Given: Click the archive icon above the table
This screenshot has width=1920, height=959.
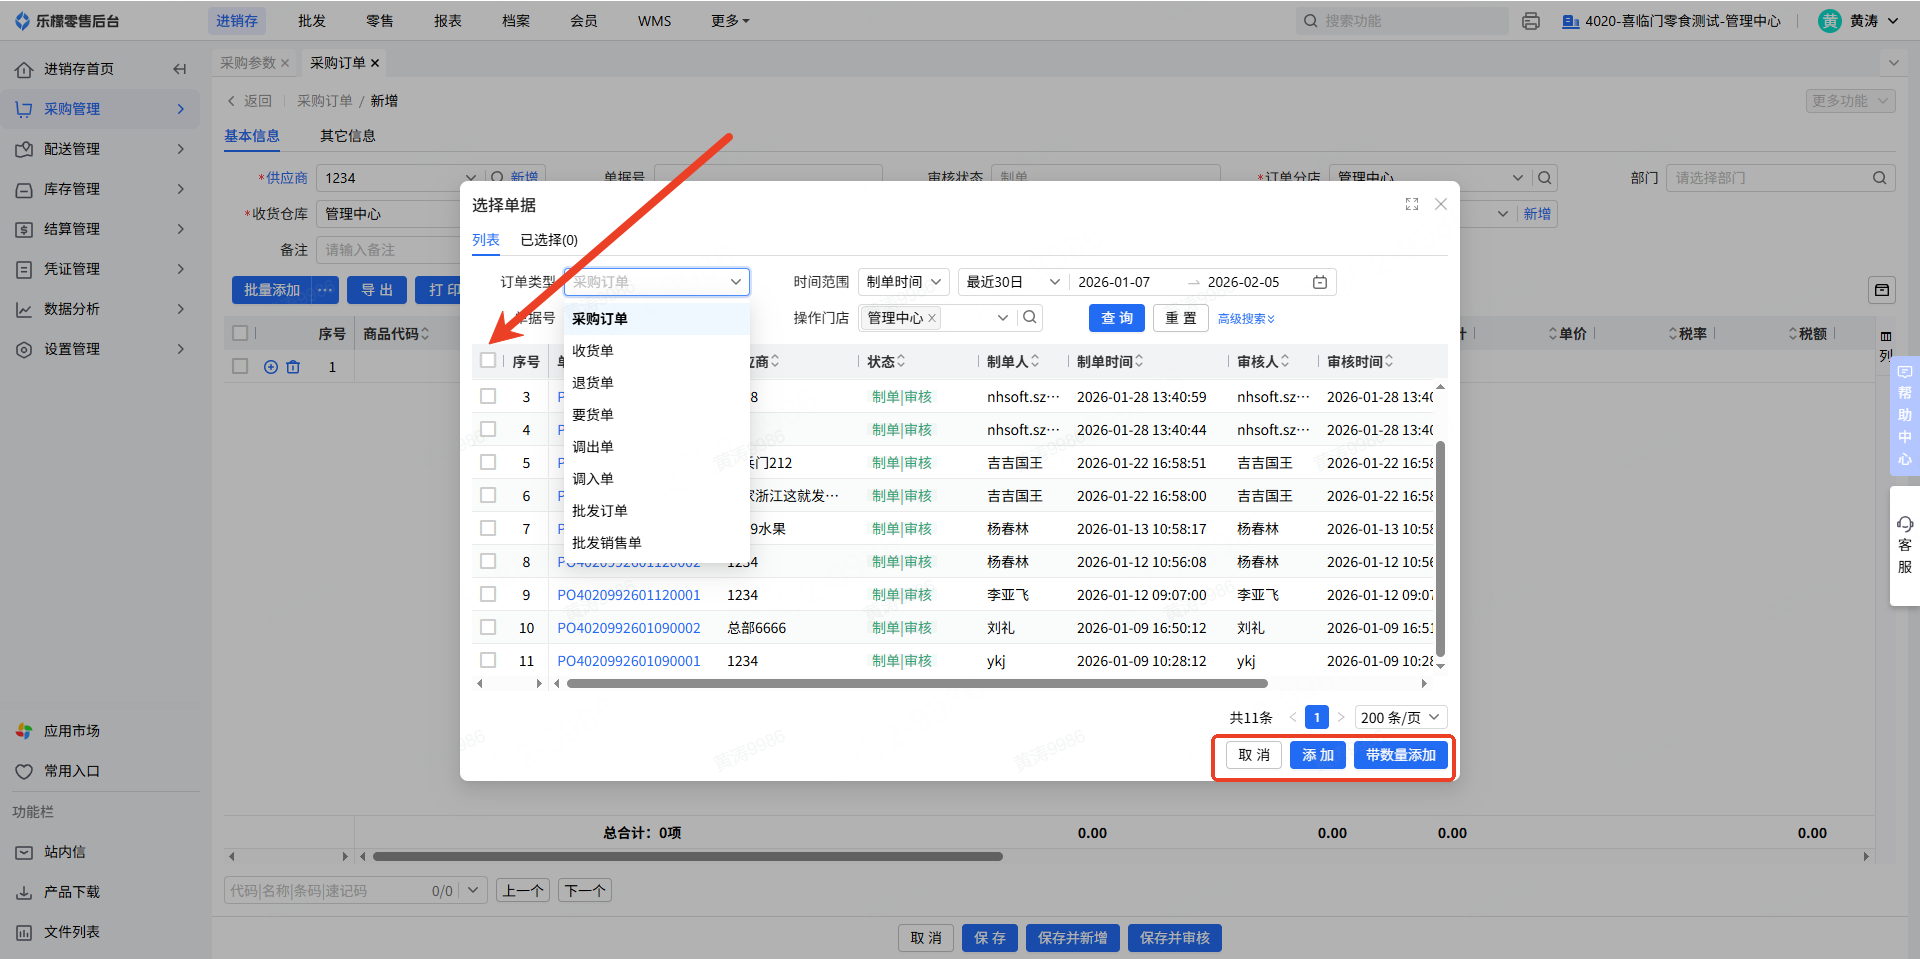Looking at the screenshot, I should [1882, 290].
